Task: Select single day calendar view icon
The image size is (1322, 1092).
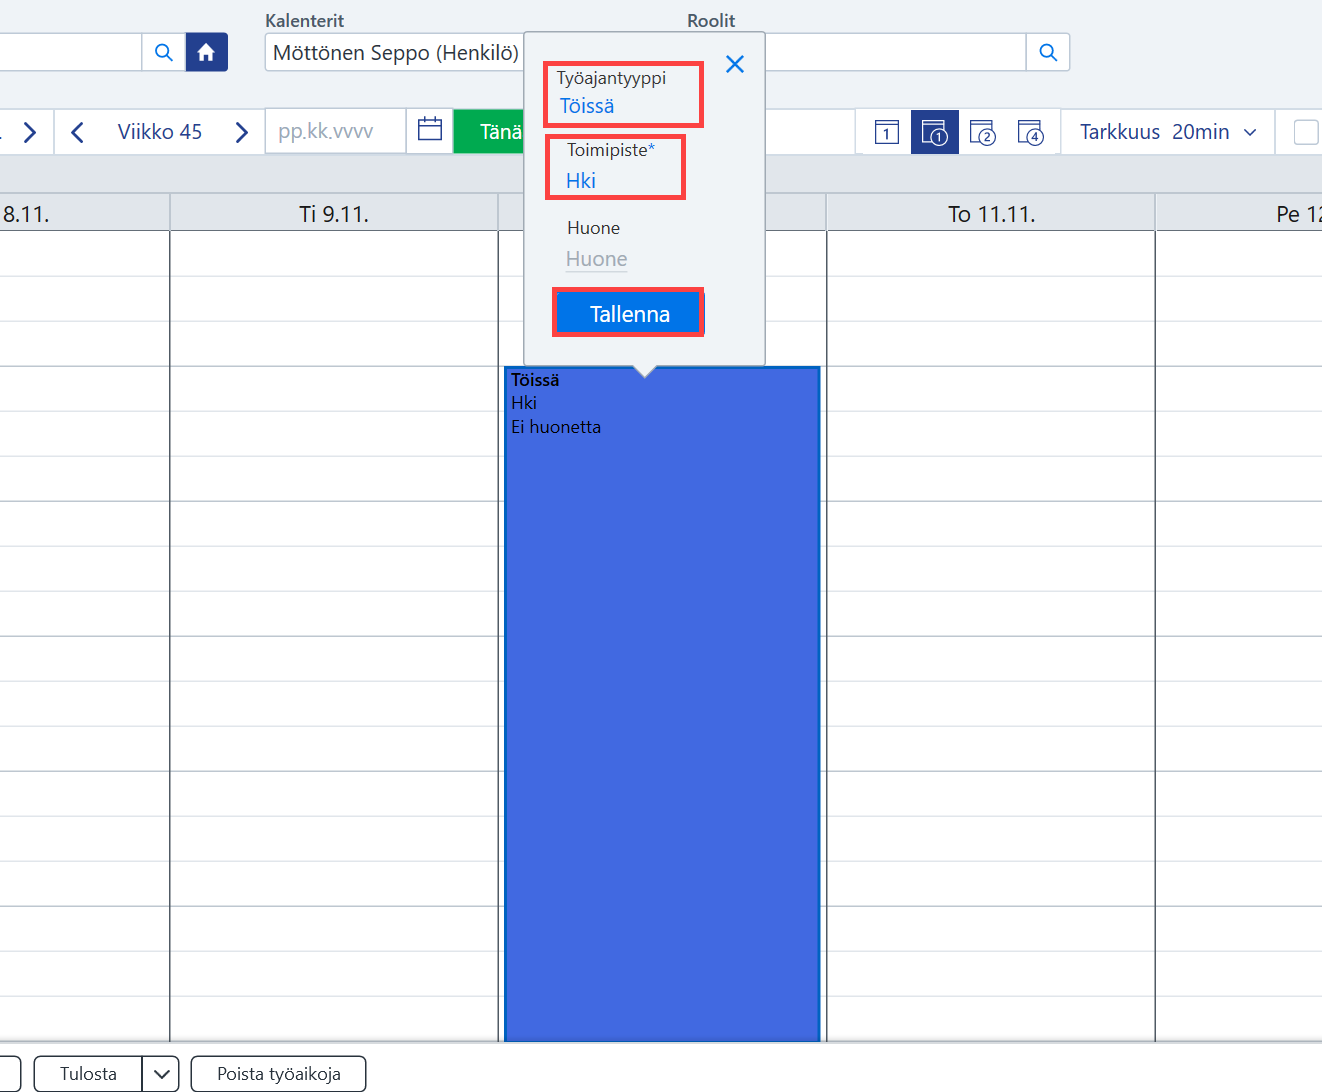Action: coord(887,132)
